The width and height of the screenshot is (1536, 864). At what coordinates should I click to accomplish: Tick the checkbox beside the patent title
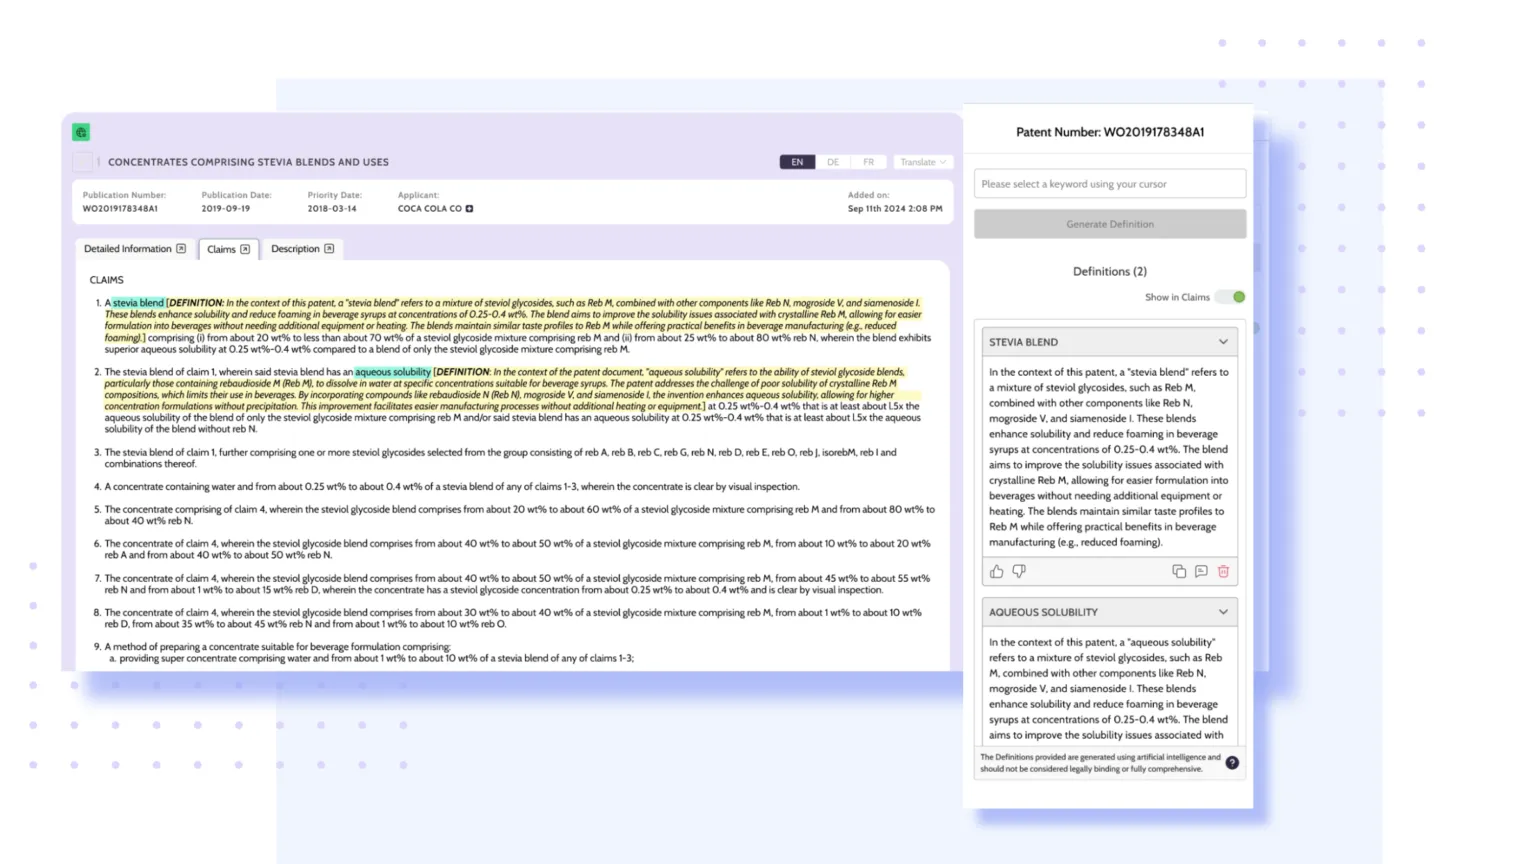click(82, 162)
